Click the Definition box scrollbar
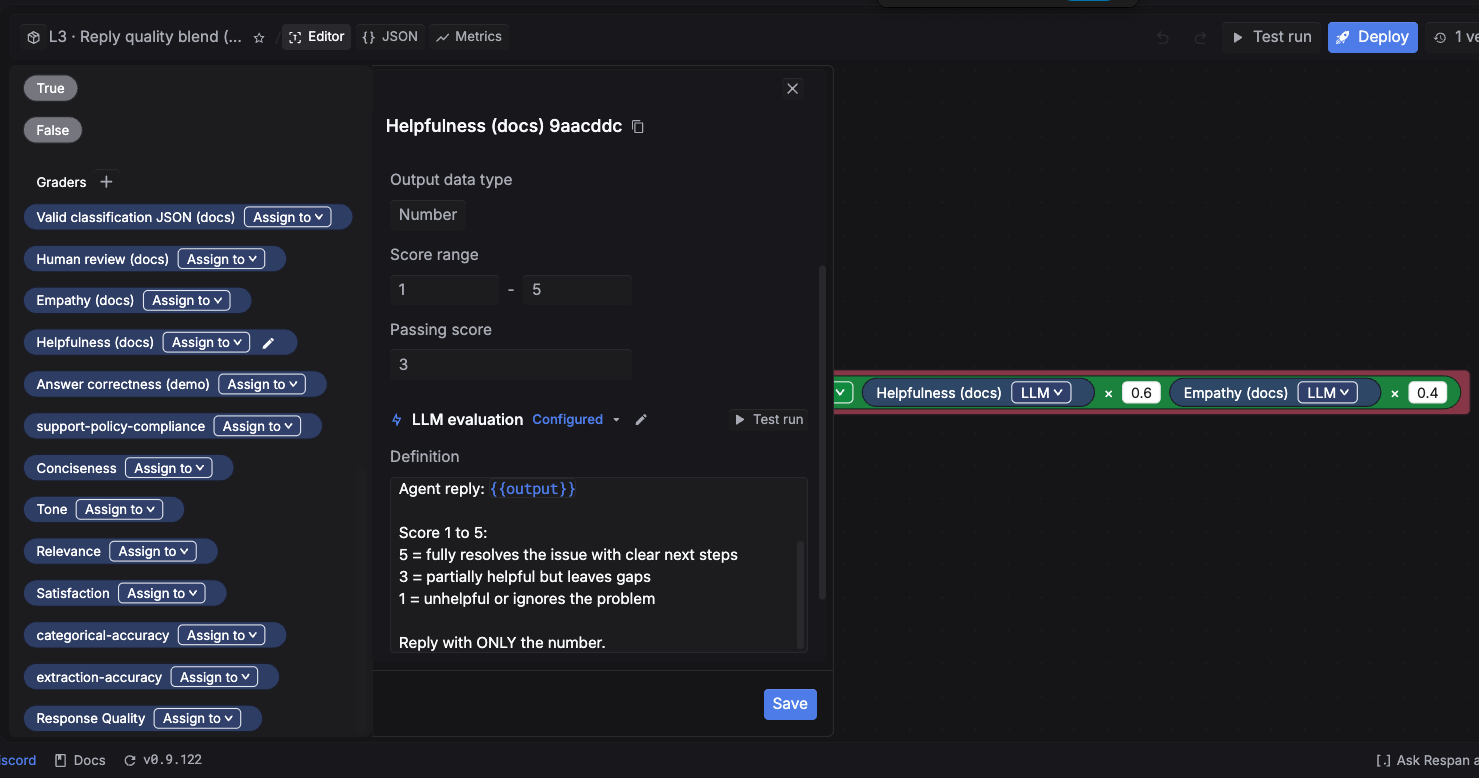 click(800, 595)
